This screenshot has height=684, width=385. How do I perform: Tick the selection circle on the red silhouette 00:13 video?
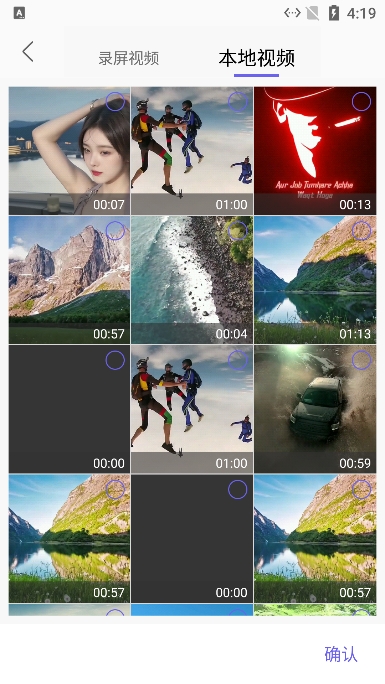pos(361,102)
